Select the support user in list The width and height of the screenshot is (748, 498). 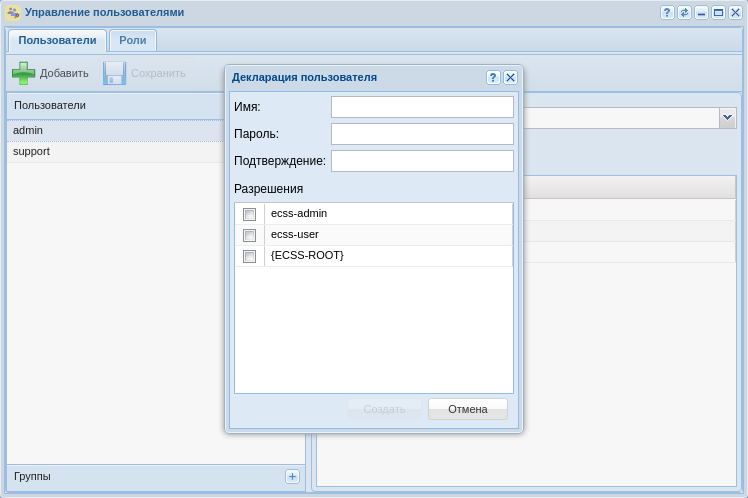(32, 152)
